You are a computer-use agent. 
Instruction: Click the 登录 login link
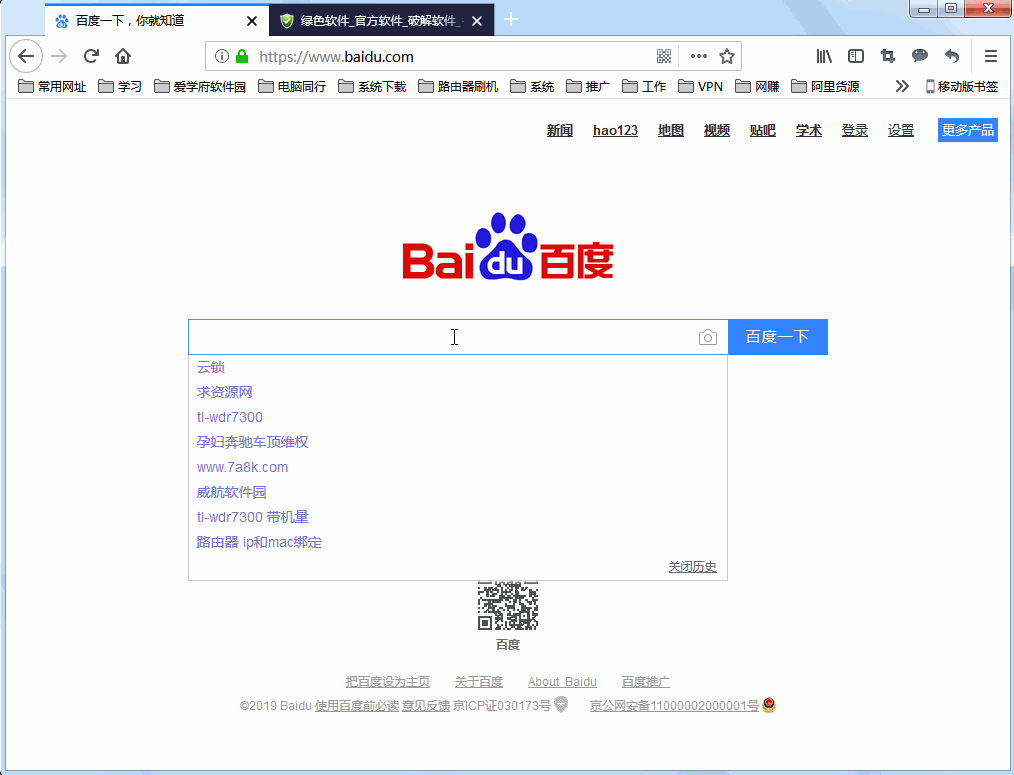(x=854, y=130)
